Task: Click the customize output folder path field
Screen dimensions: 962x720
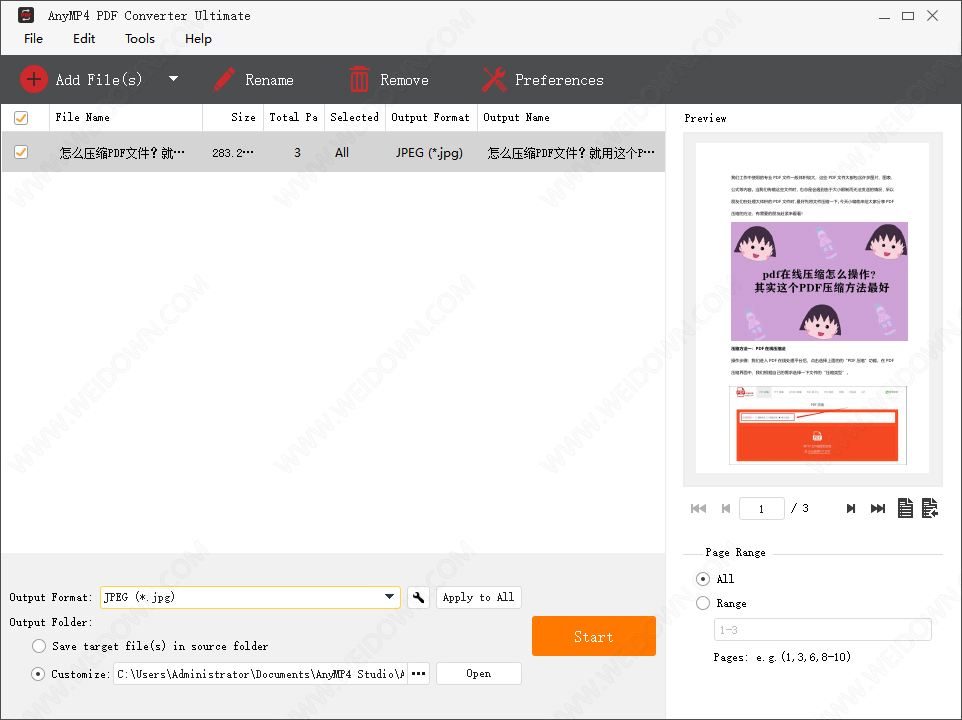Action: [x=260, y=674]
